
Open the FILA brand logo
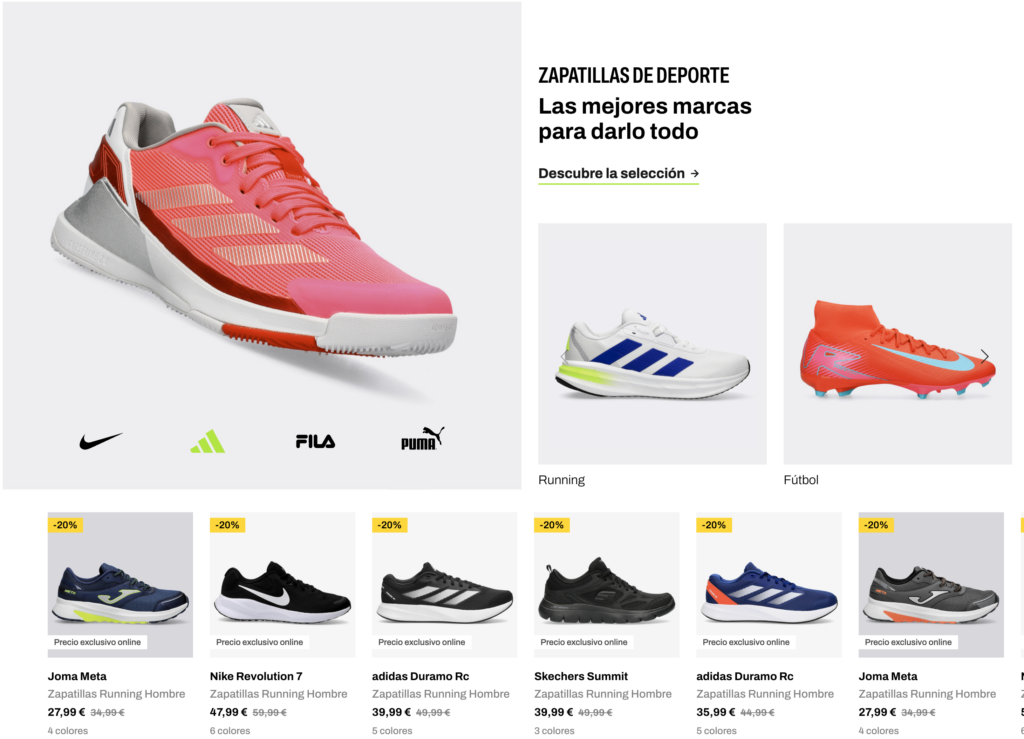[x=315, y=442]
